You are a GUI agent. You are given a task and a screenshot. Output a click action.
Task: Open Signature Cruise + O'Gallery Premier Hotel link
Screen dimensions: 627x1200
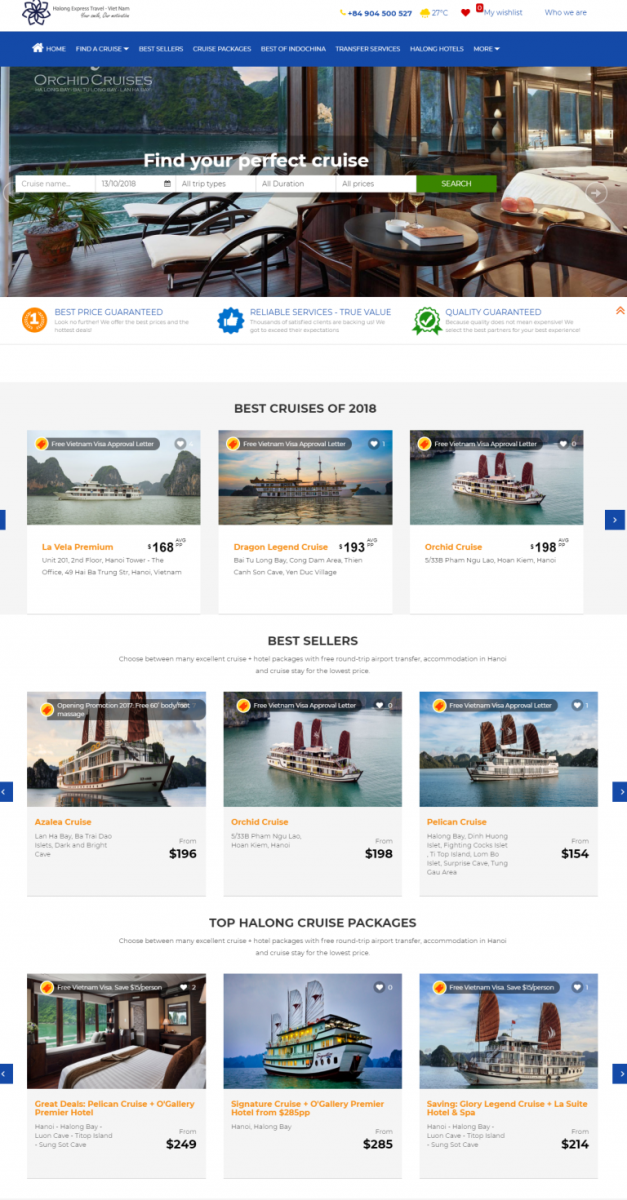pyautogui.click(x=307, y=1108)
